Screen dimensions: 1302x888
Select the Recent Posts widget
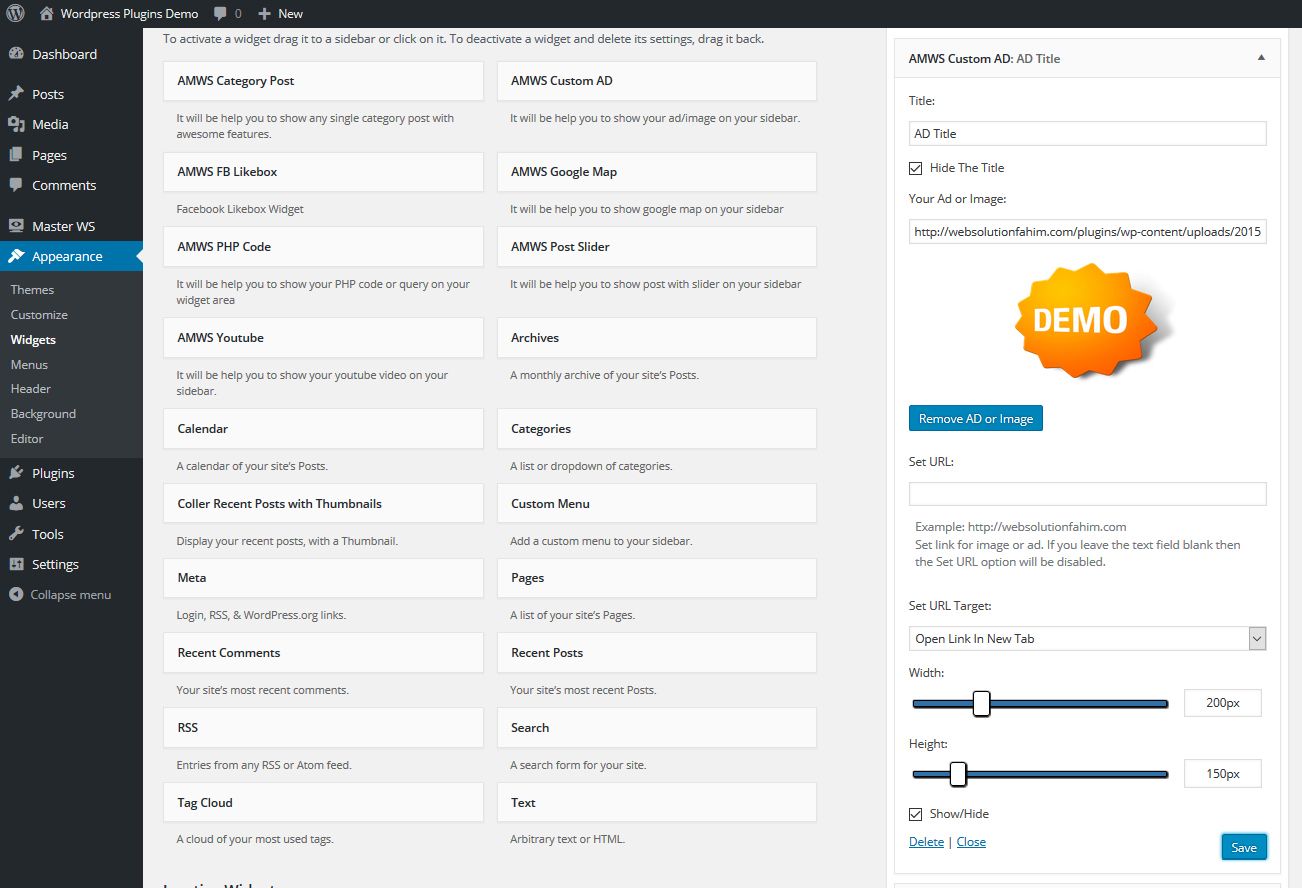coord(657,653)
